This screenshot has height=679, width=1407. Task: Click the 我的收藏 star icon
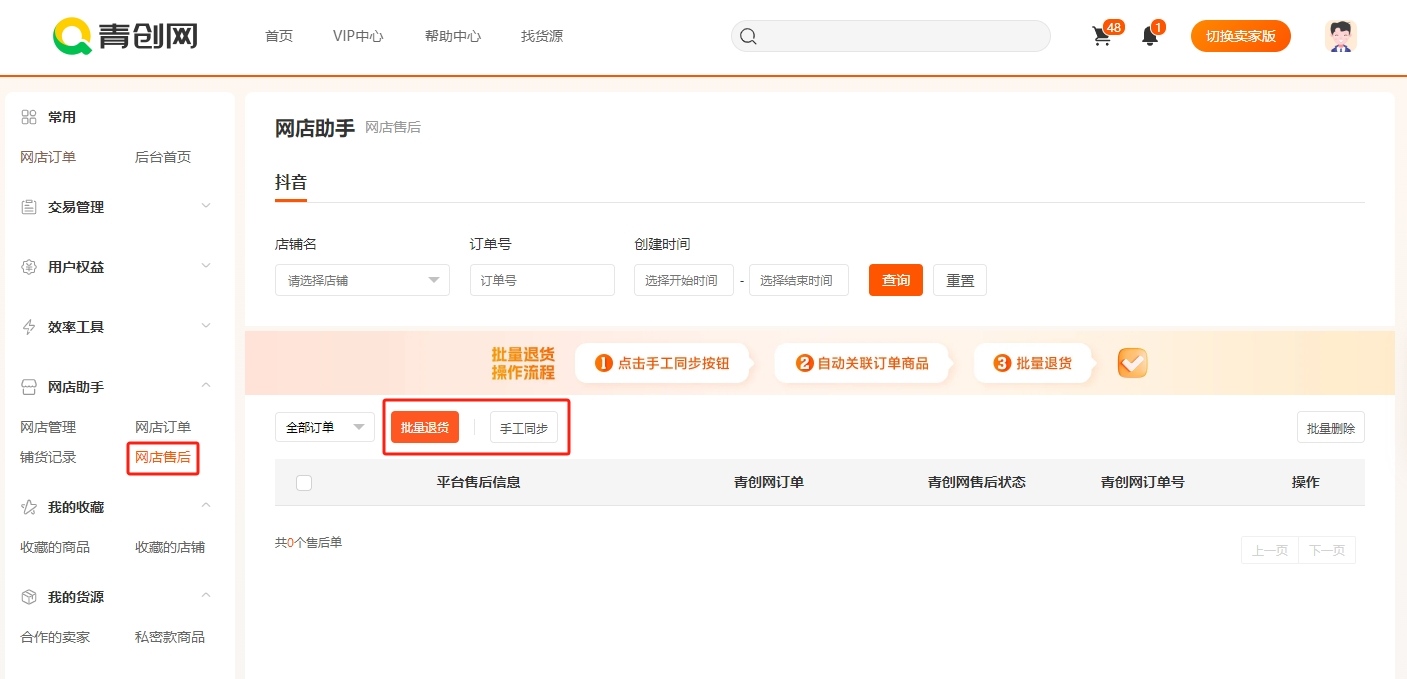click(29, 507)
